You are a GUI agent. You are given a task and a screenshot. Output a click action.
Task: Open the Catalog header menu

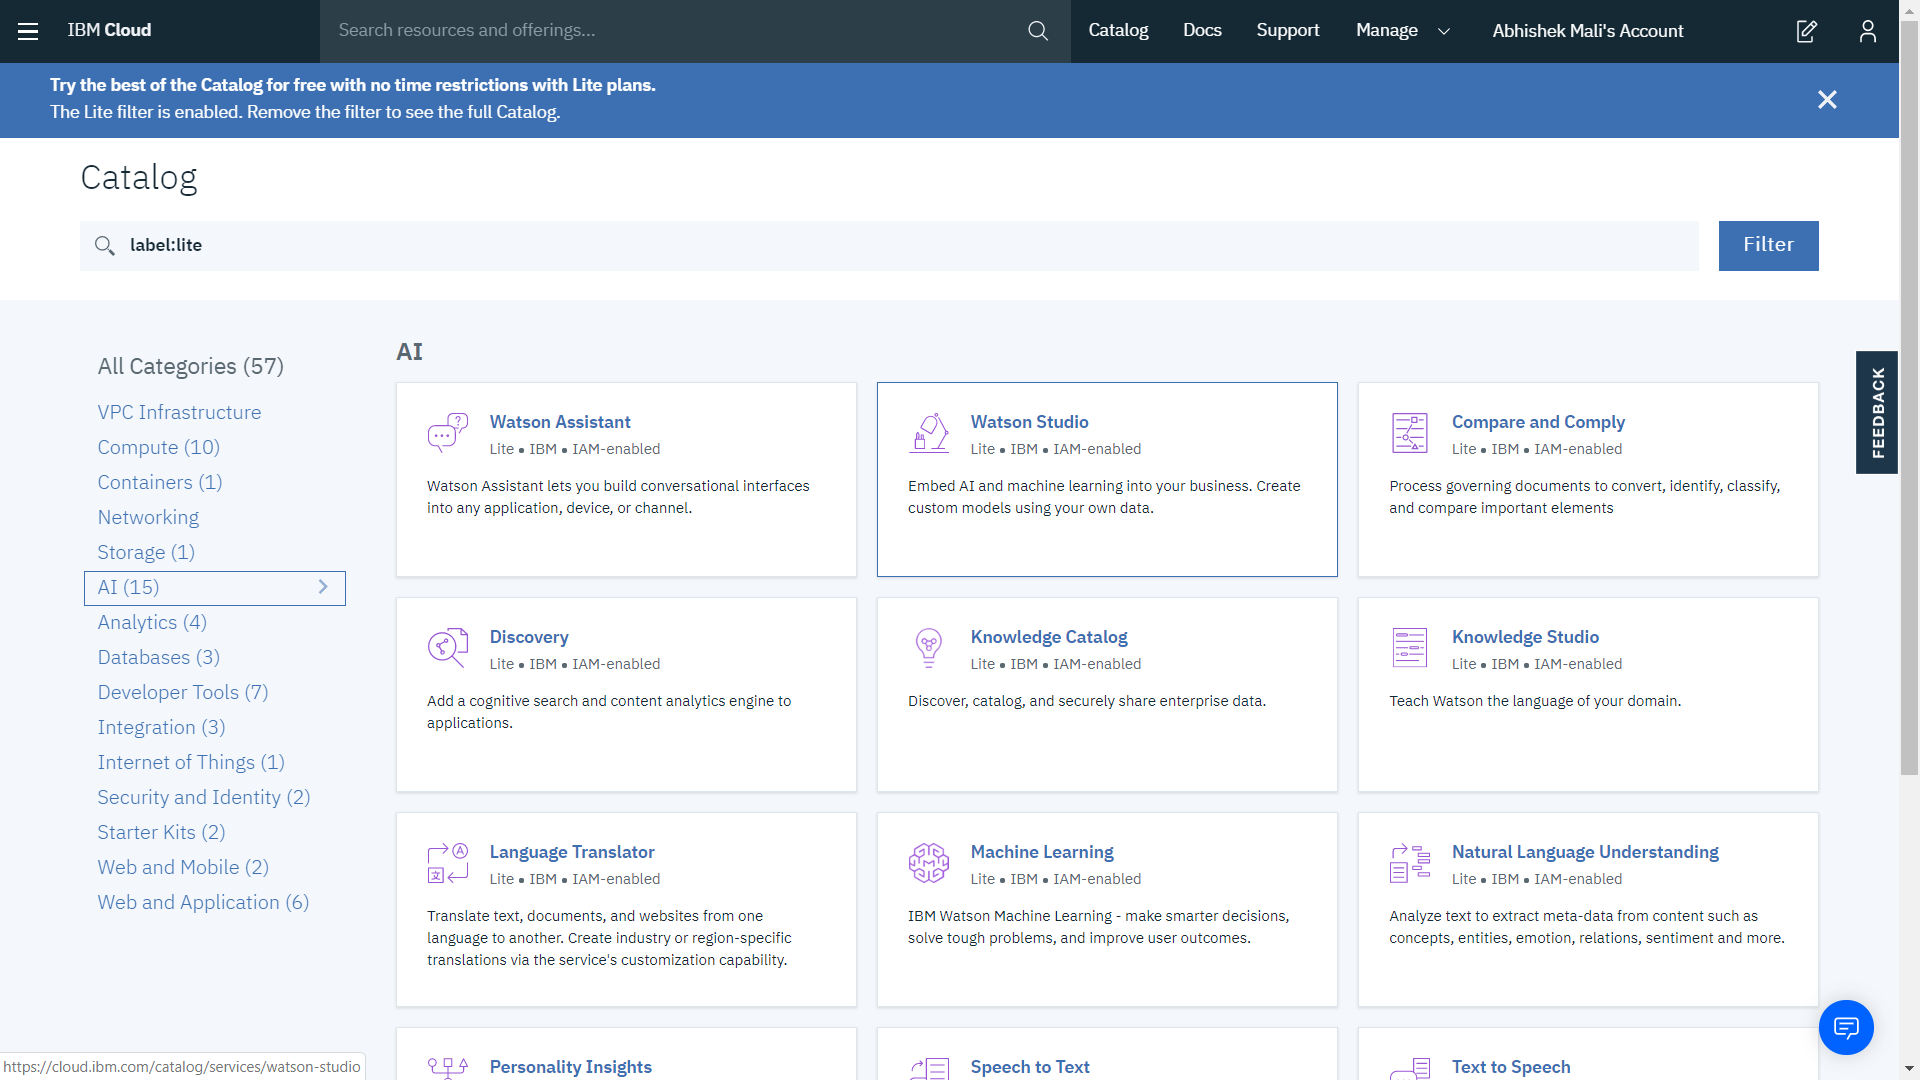(x=1118, y=31)
